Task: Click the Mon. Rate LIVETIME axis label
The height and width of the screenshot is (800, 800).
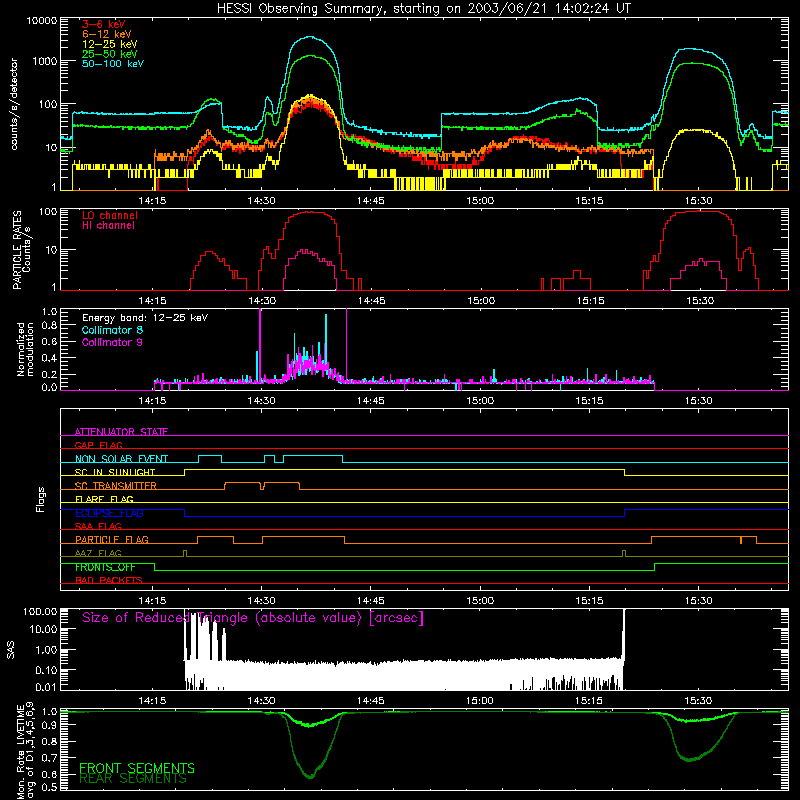Action: point(26,751)
